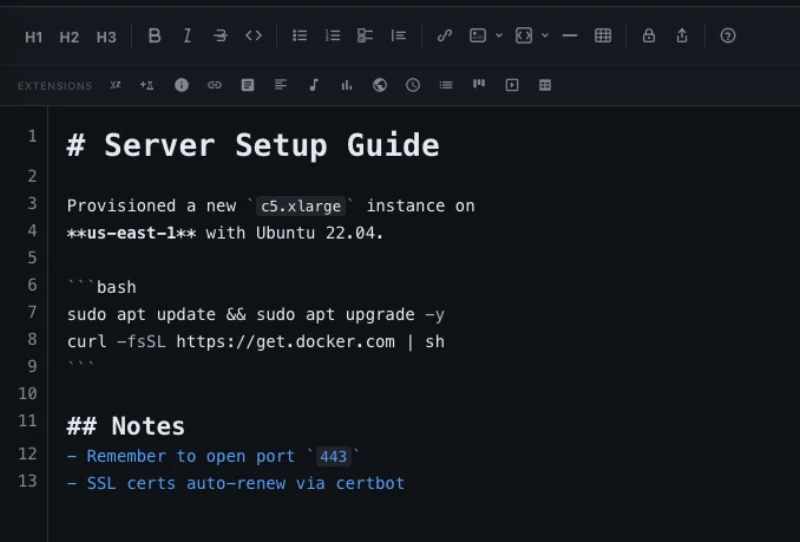Click the clock extension icon
800x542 pixels.
click(413, 85)
